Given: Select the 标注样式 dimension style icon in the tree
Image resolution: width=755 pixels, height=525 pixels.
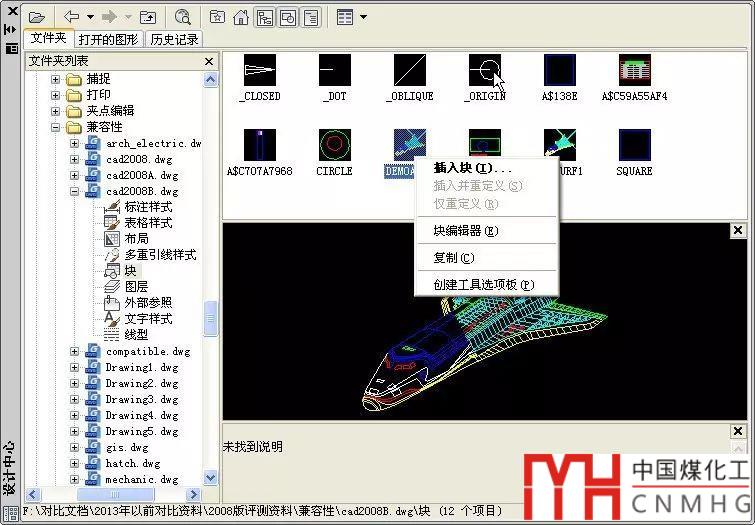Looking at the screenshot, I should [113, 207].
